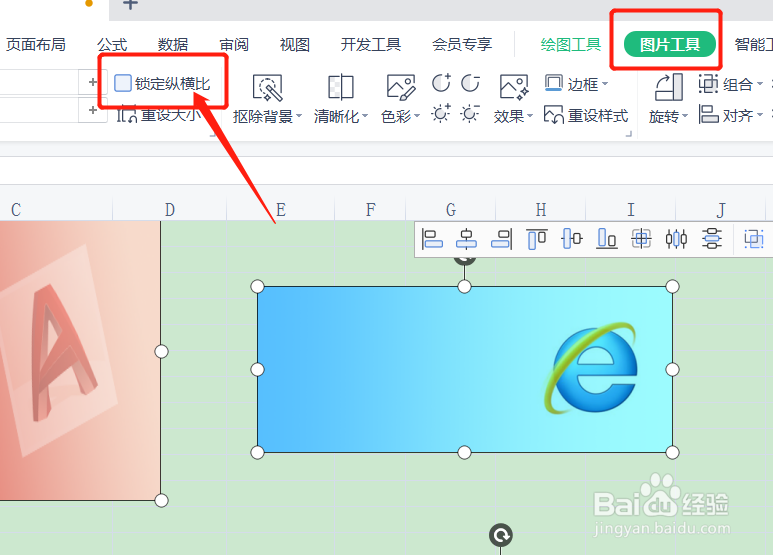Viewport: 773px width, 555px height.
Task: Select column header D
Action: 170,210
